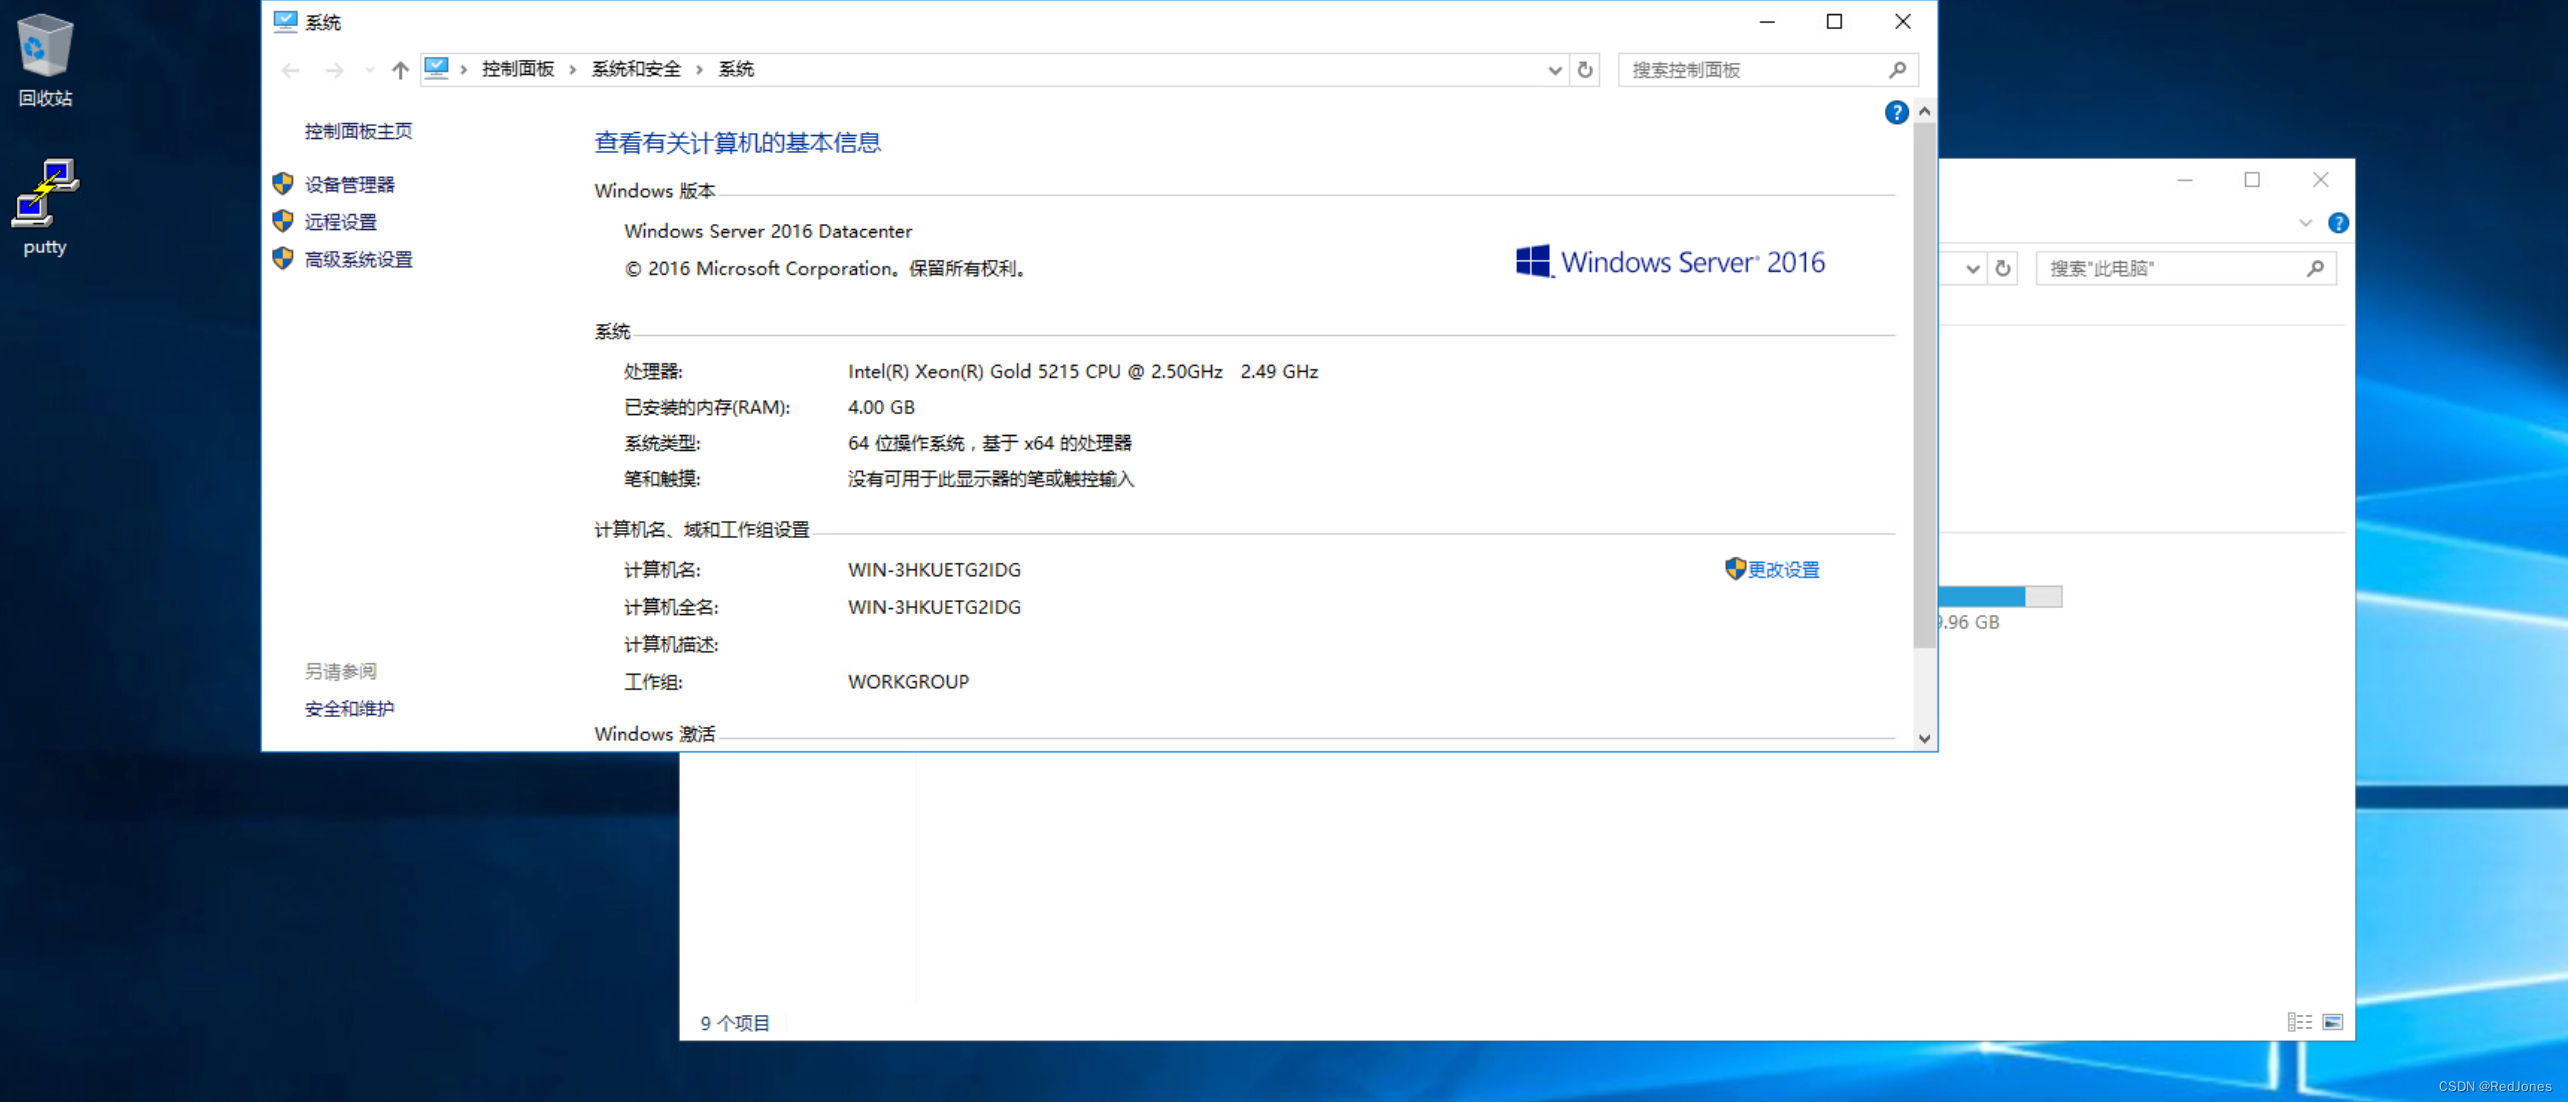Expand the chevron after 系统和安全 breadcrumb
This screenshot has height=1102, width=2568.
pyautogui.click(x=700, y=69)
